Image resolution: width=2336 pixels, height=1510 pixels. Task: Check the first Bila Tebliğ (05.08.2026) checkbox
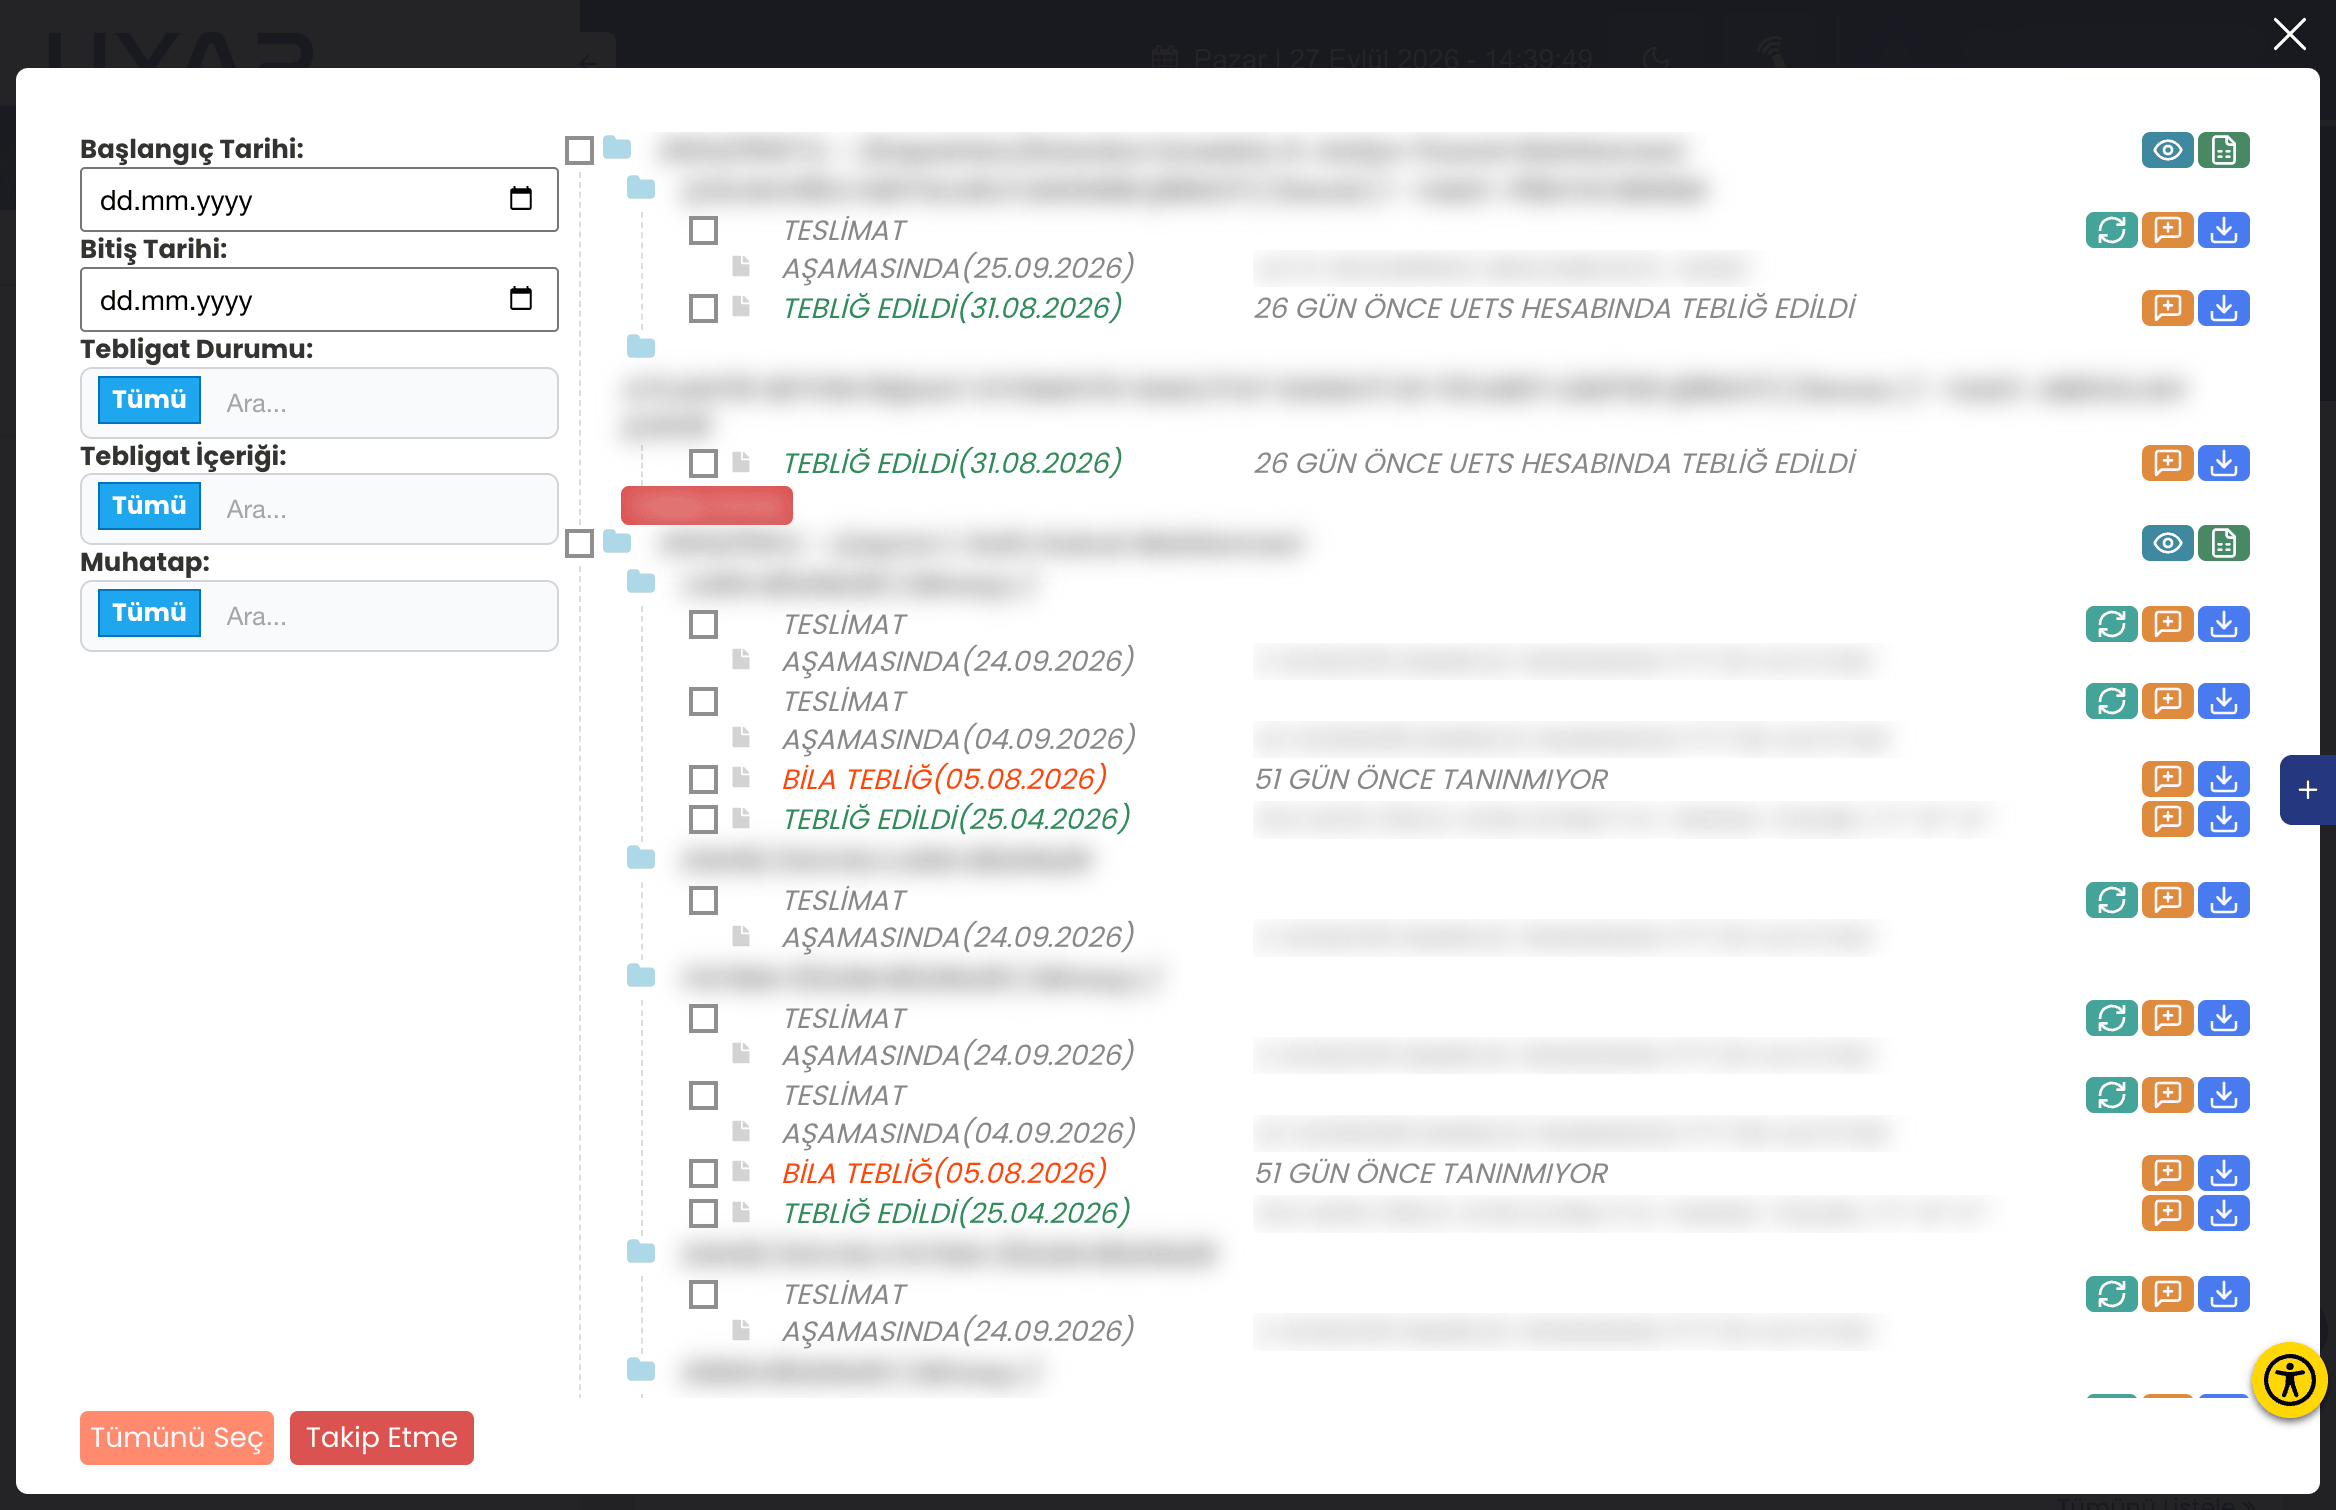click(703, 779)
